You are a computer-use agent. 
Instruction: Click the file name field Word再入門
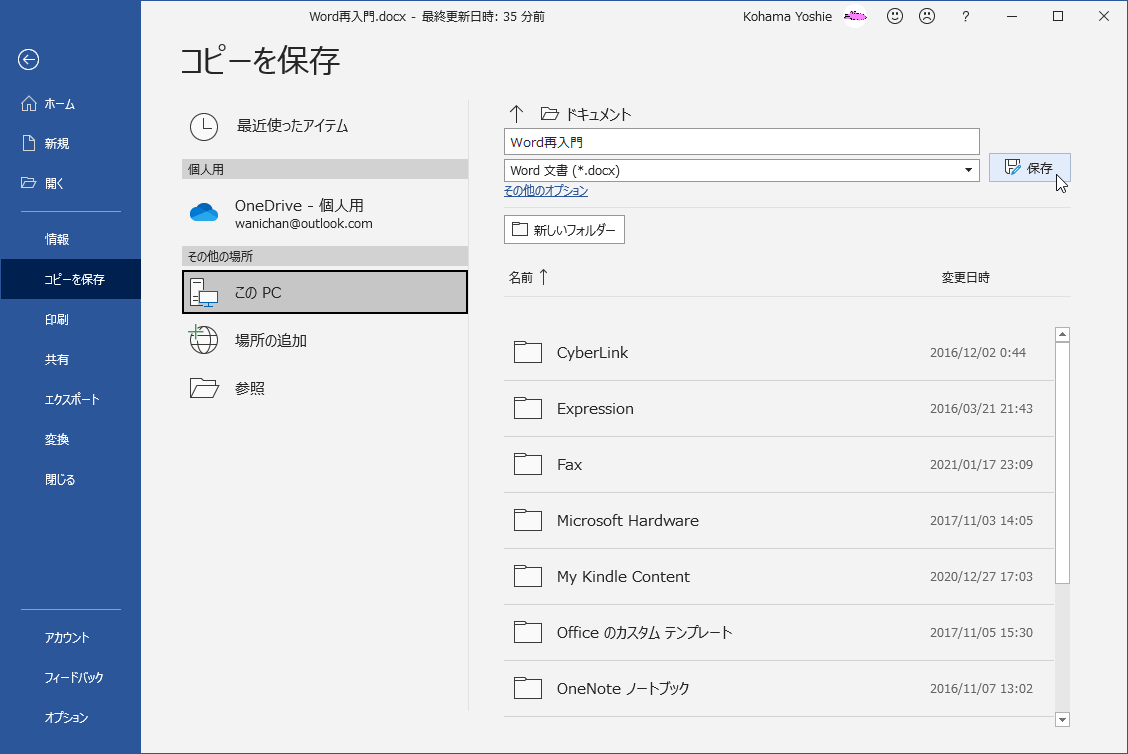click(742, 142)
